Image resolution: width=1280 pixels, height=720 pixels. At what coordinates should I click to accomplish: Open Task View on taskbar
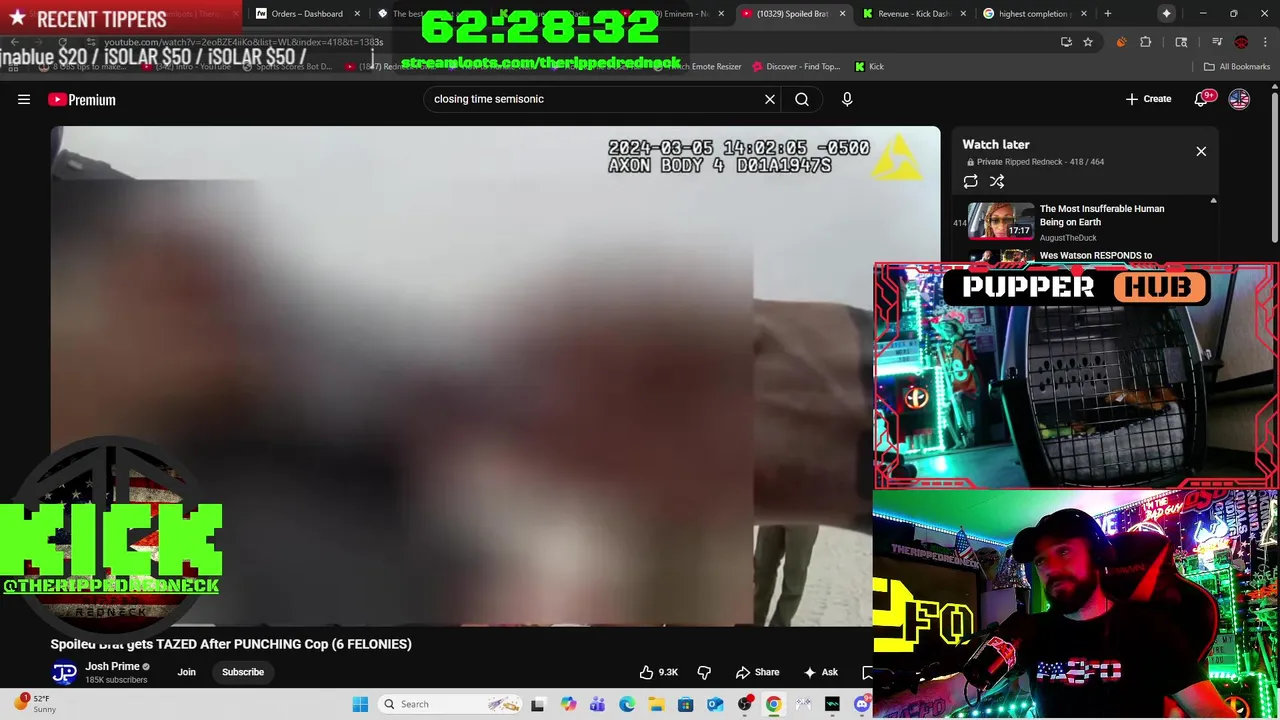point(538,704)
